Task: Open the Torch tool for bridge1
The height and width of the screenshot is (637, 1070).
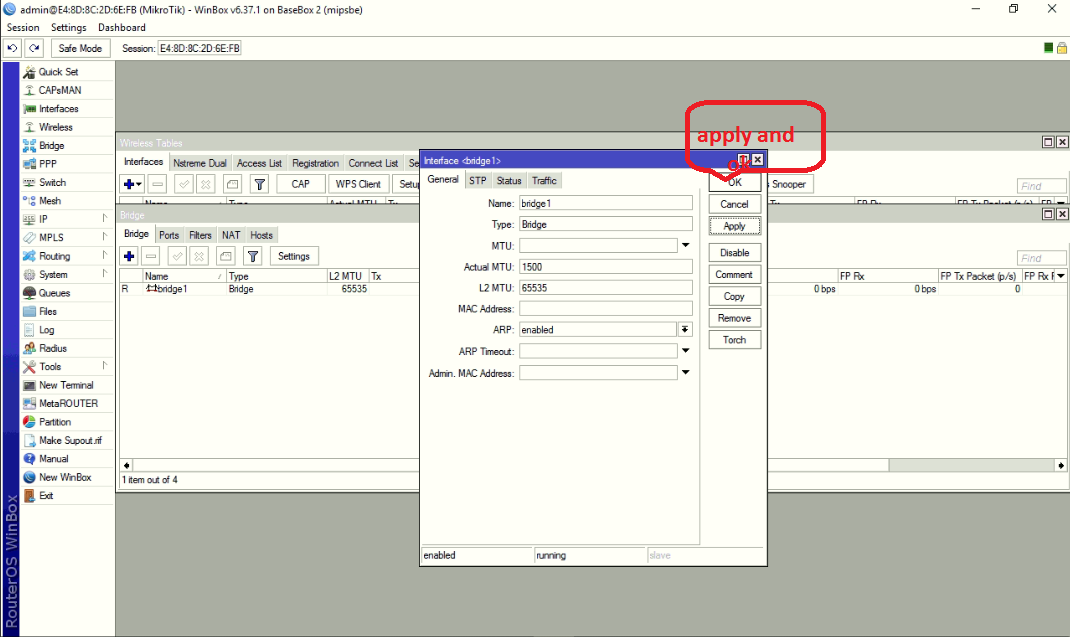Action: tap(734, 339)
